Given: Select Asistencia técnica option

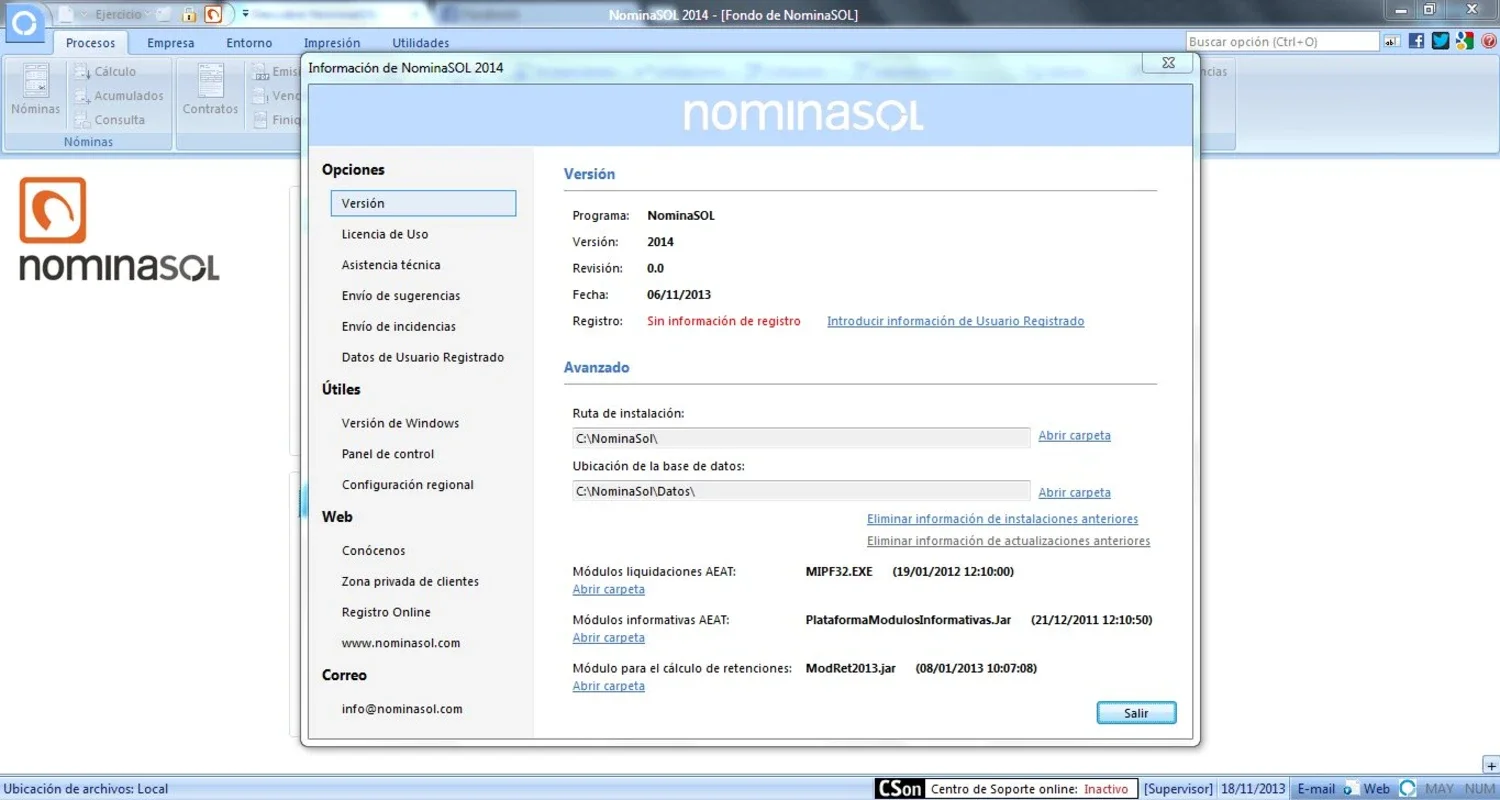Looking at the screenshot, I should click(391, 265).
